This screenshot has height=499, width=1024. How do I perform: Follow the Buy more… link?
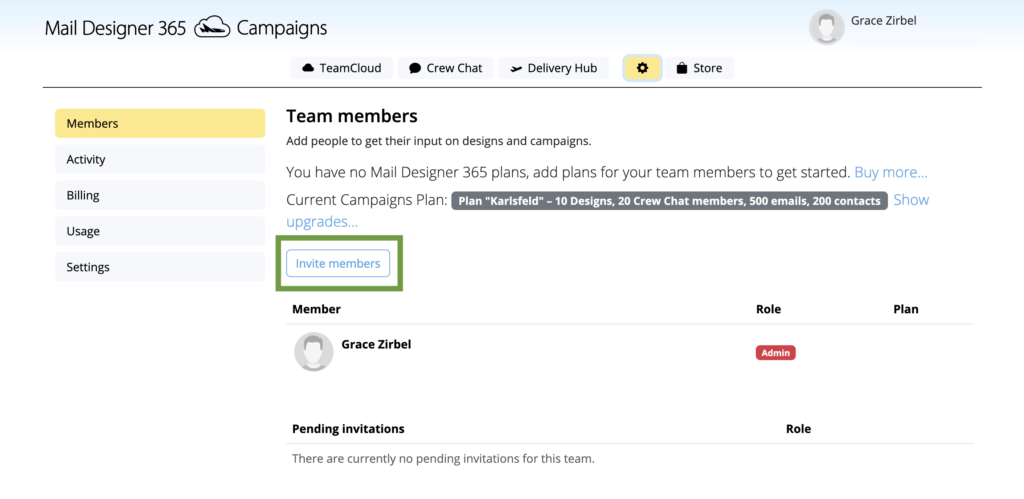(x=891, y=172)
